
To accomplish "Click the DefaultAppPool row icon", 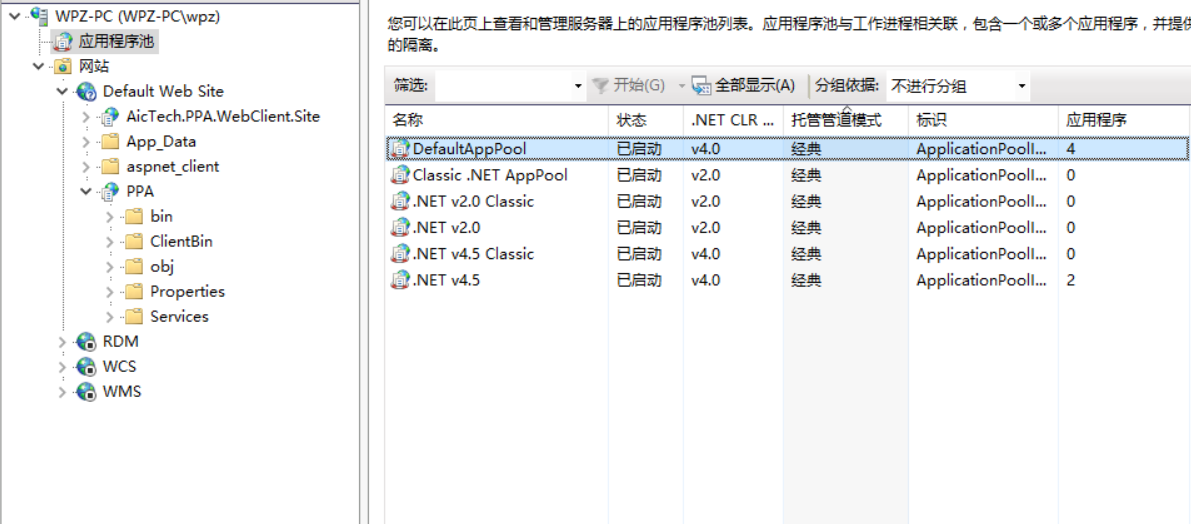I will click(400, 149).
